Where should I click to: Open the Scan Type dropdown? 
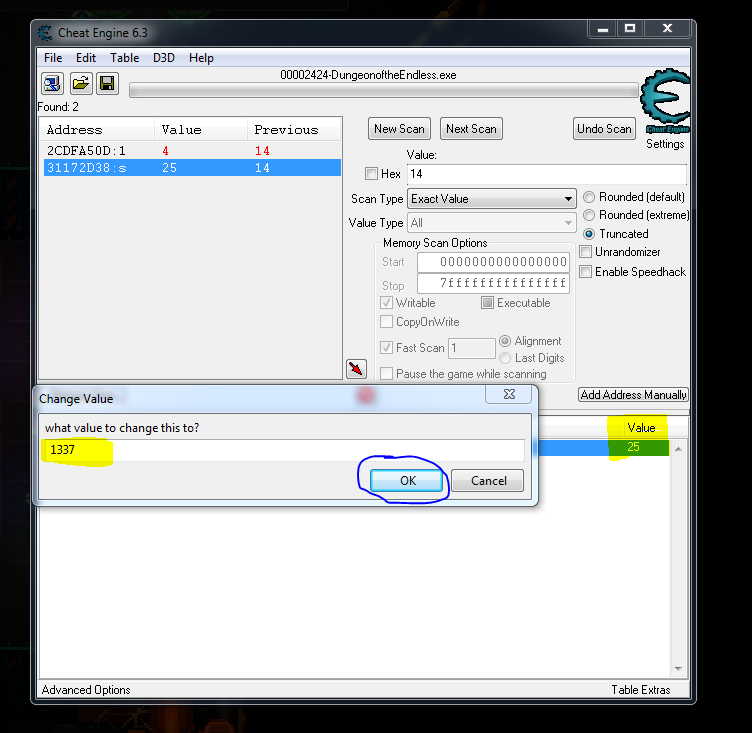click(492, 199)
